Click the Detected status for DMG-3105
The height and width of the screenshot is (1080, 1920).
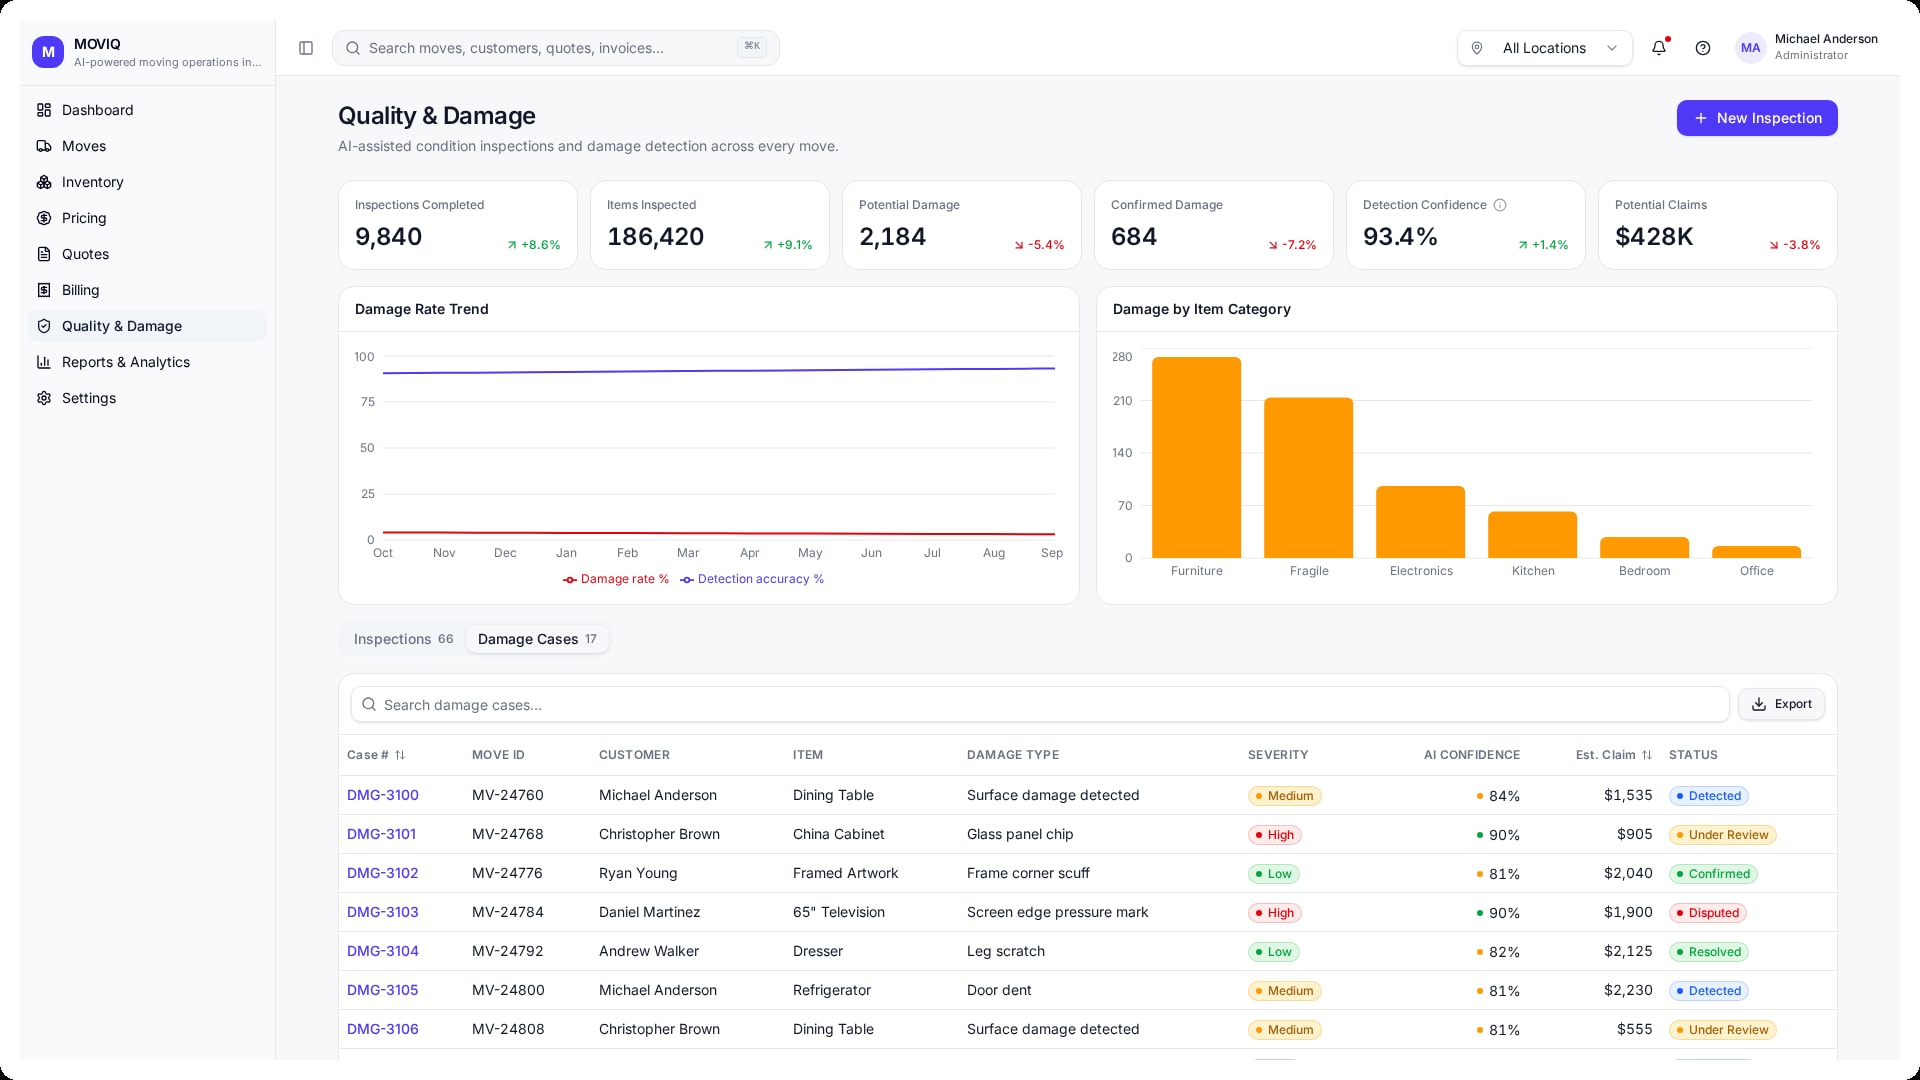coord(1709,991)
